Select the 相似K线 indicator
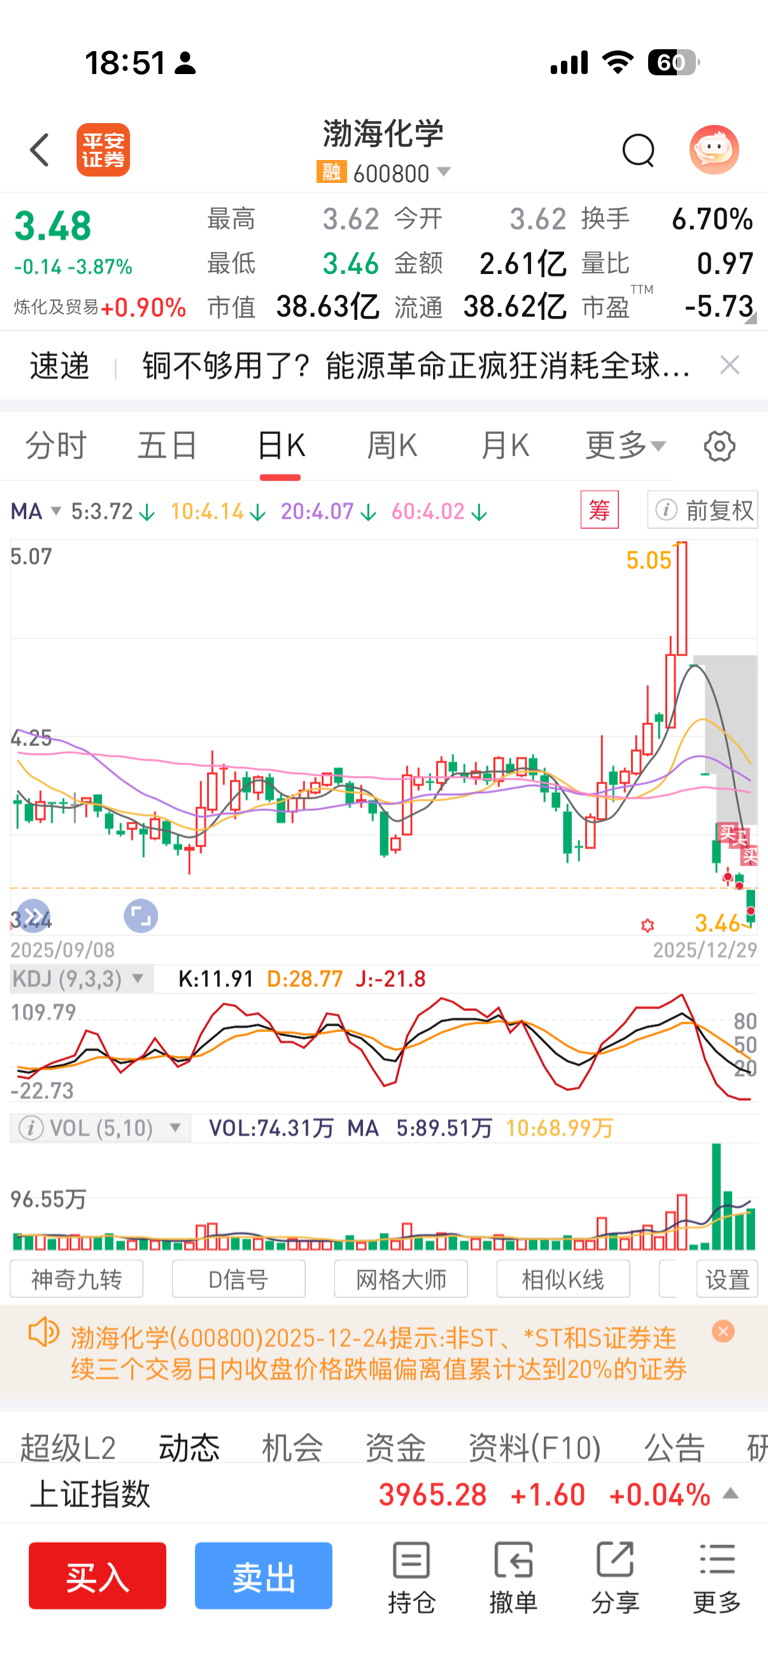The height and width of the screenshot is (1670, 768). 563,1279
